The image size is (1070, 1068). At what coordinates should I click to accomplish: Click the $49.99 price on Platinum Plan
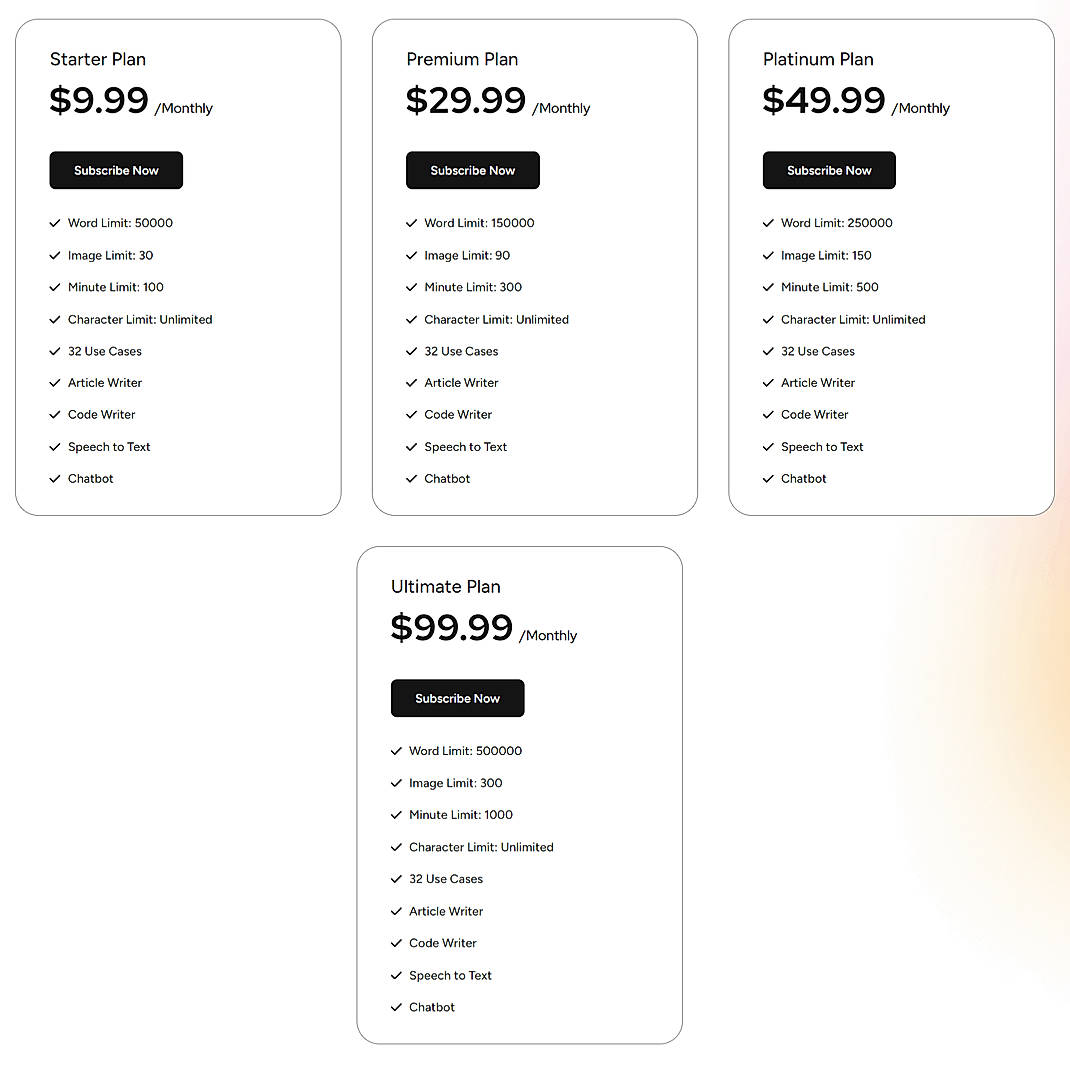[823, 100]
